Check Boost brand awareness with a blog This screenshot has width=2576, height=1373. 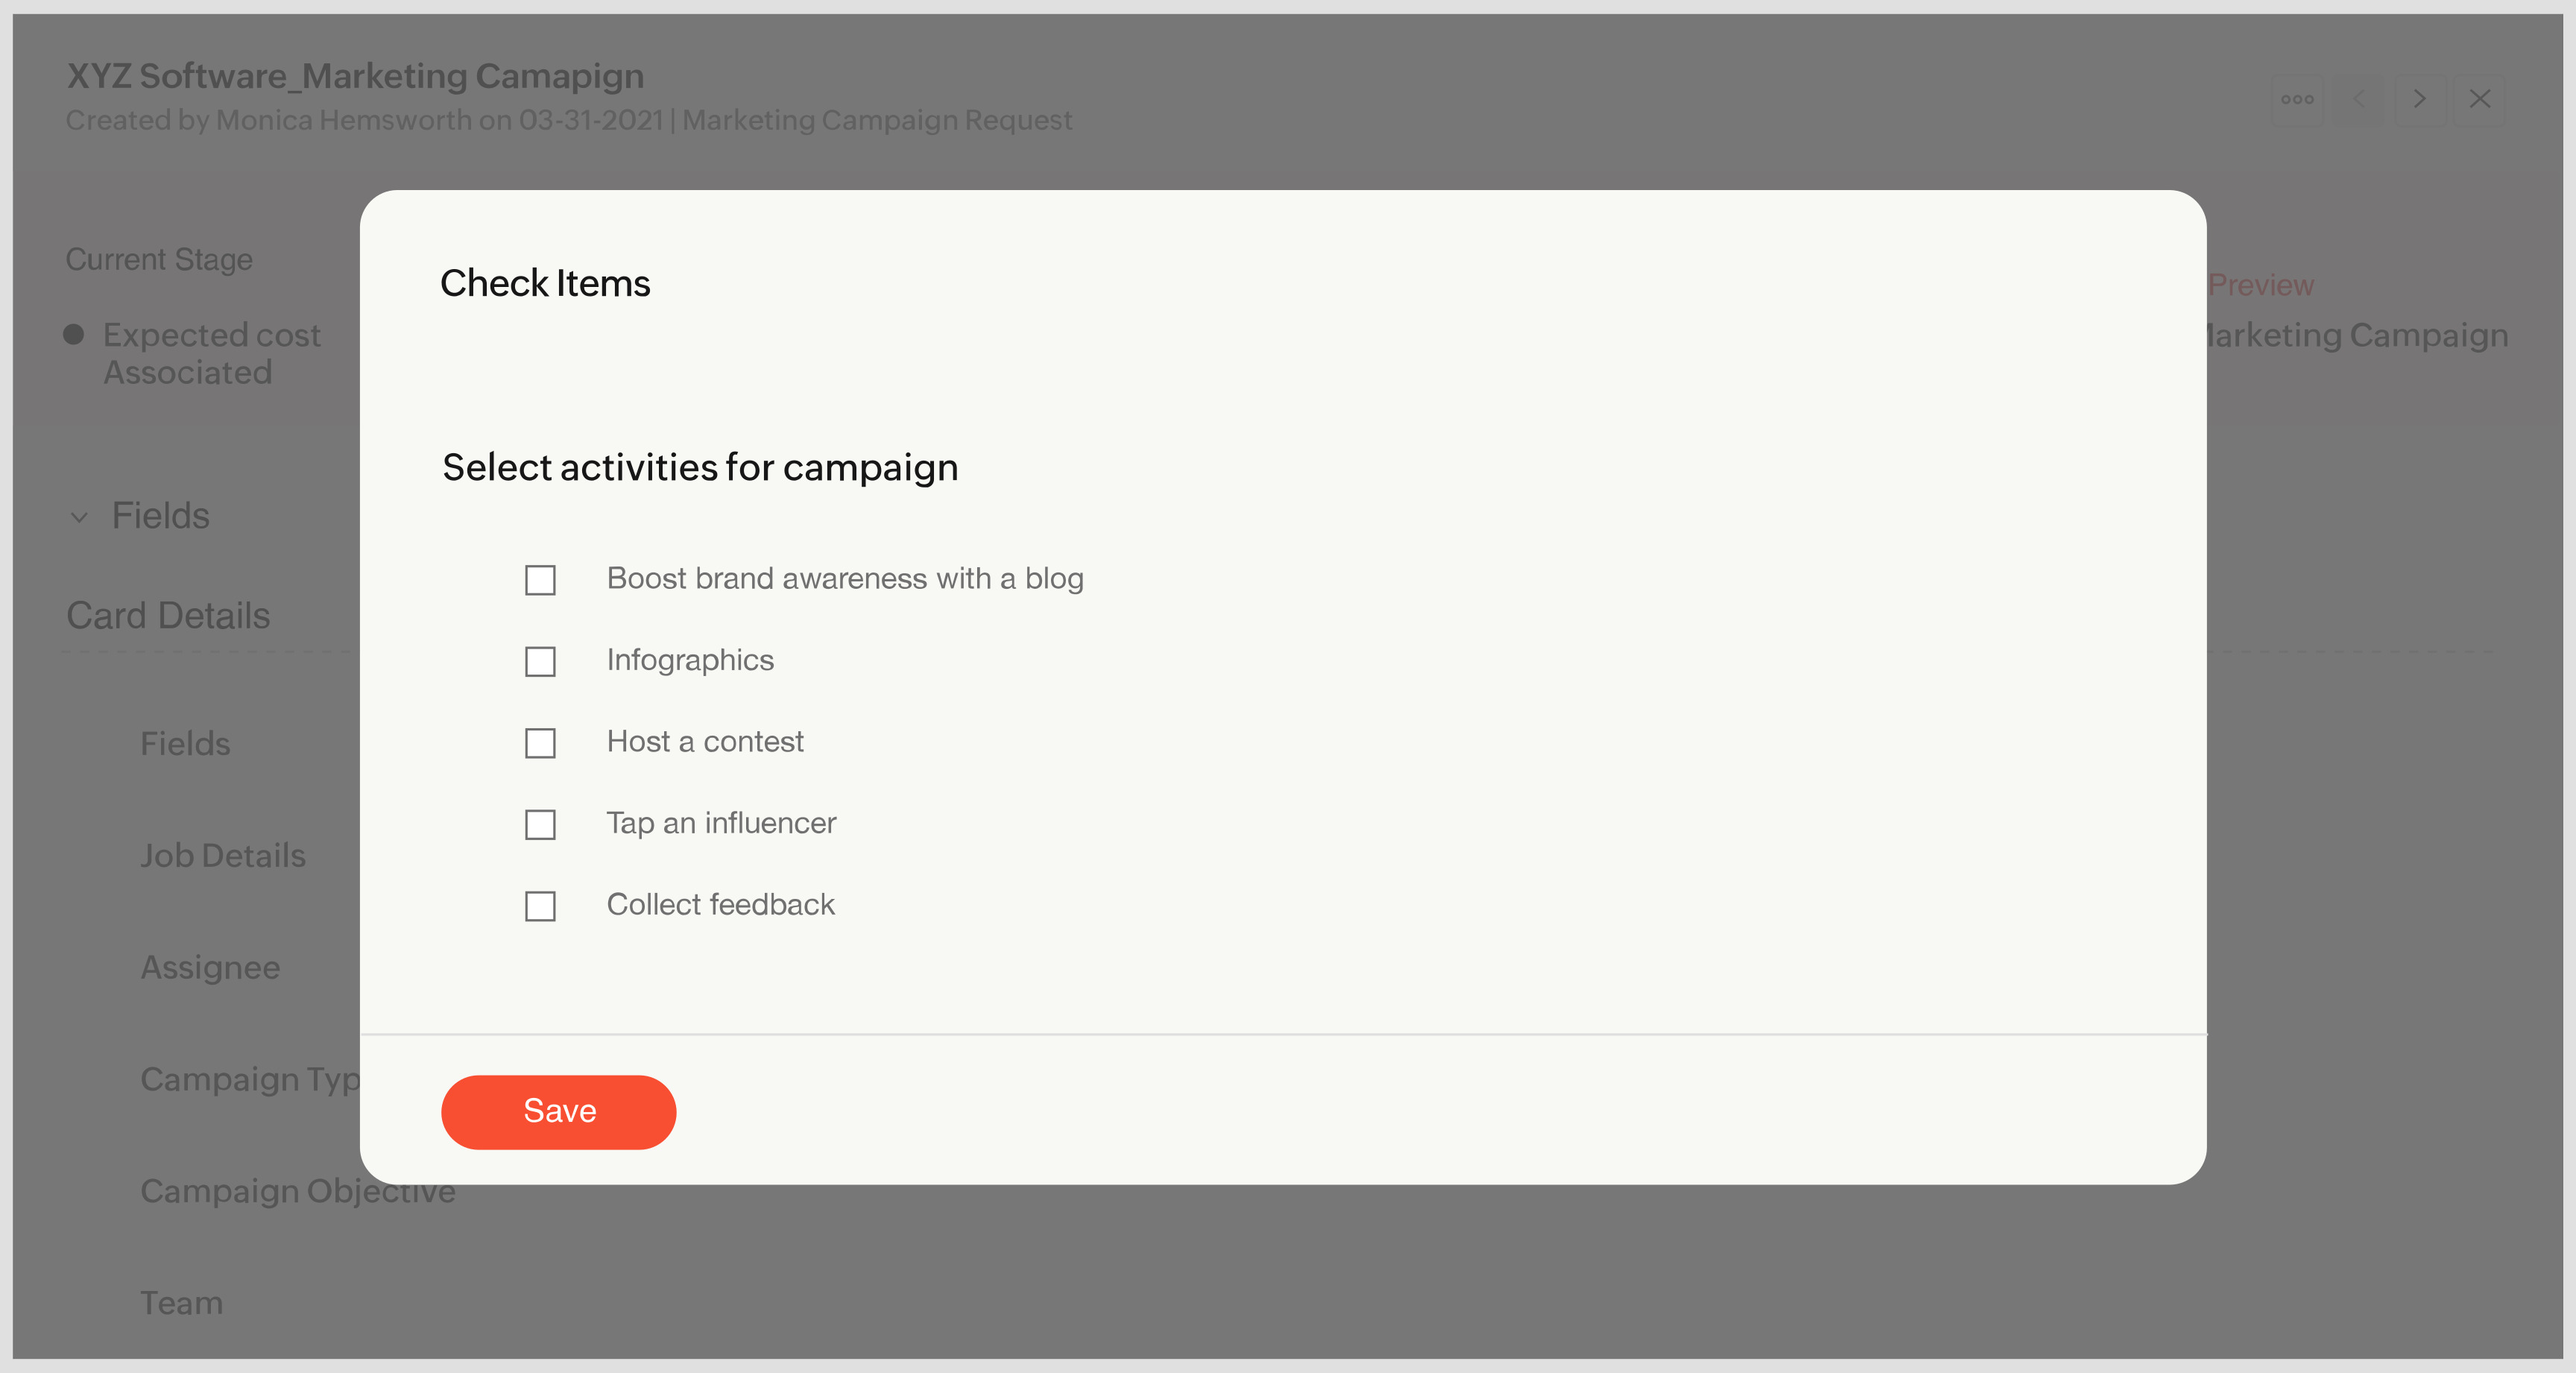540,580
